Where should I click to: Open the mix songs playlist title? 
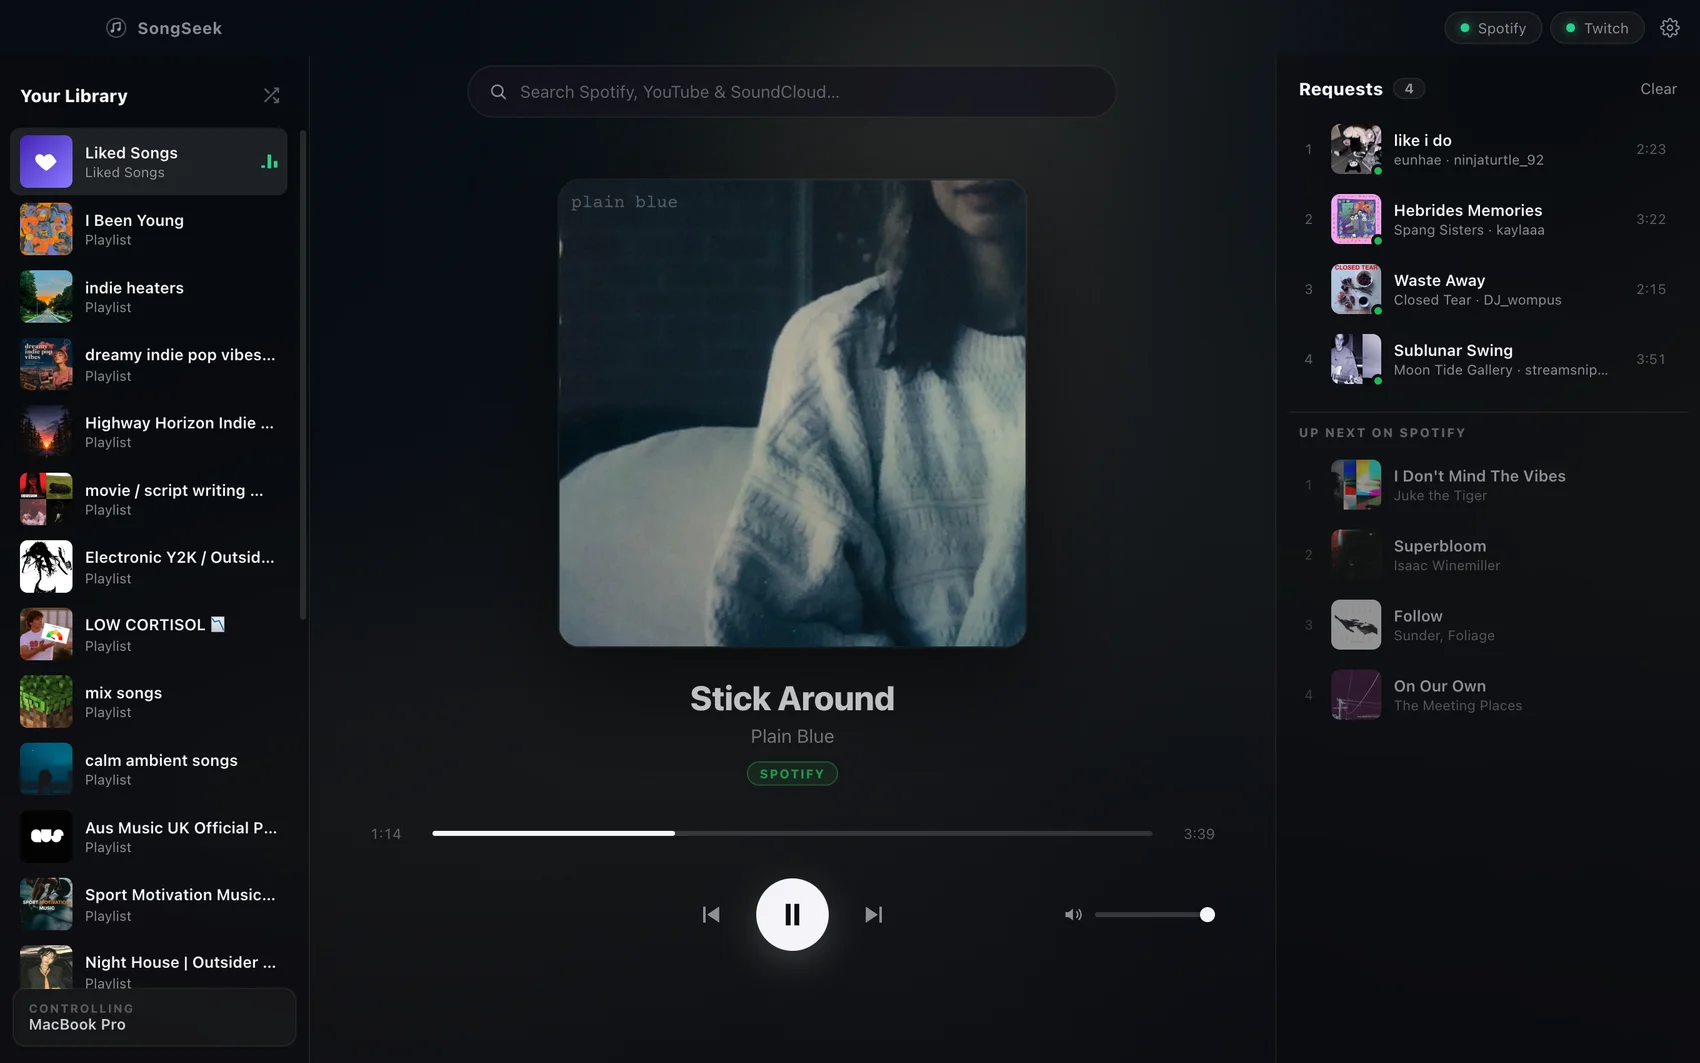pyautogui.click(x=123, y=692)
